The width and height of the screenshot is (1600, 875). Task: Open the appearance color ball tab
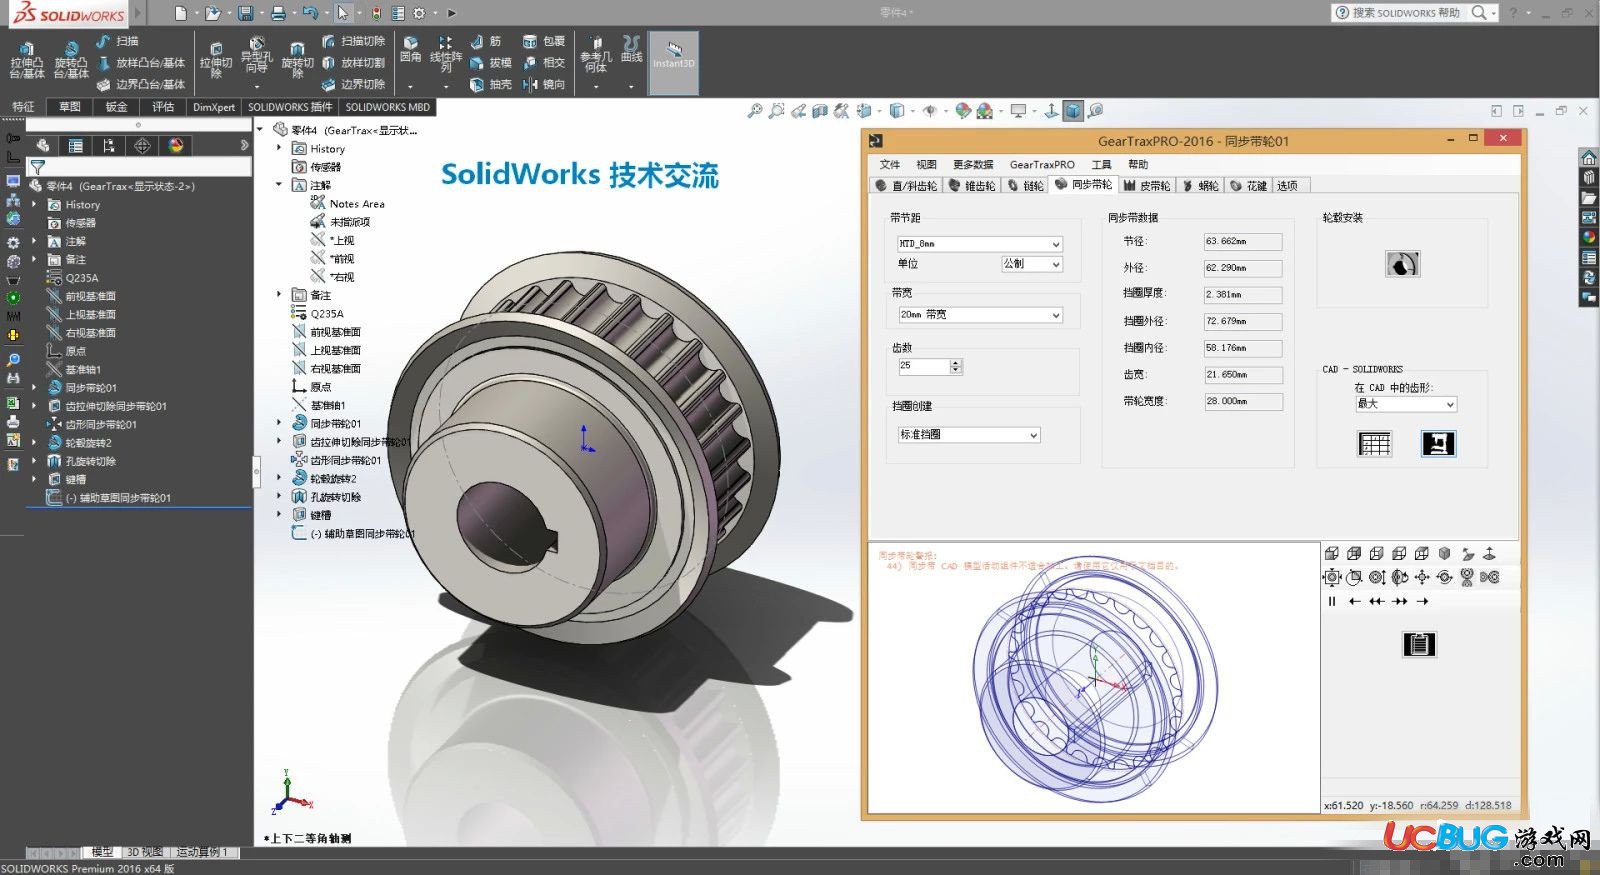pyautogui.click(x=176, y=146)
